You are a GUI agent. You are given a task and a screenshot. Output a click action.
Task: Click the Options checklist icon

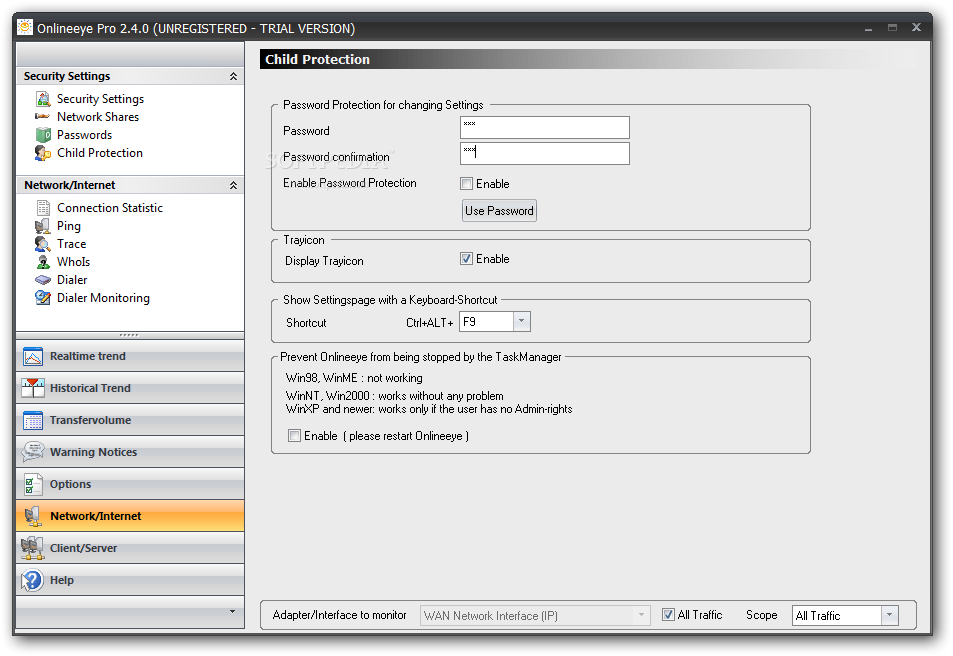click(33, 484)
